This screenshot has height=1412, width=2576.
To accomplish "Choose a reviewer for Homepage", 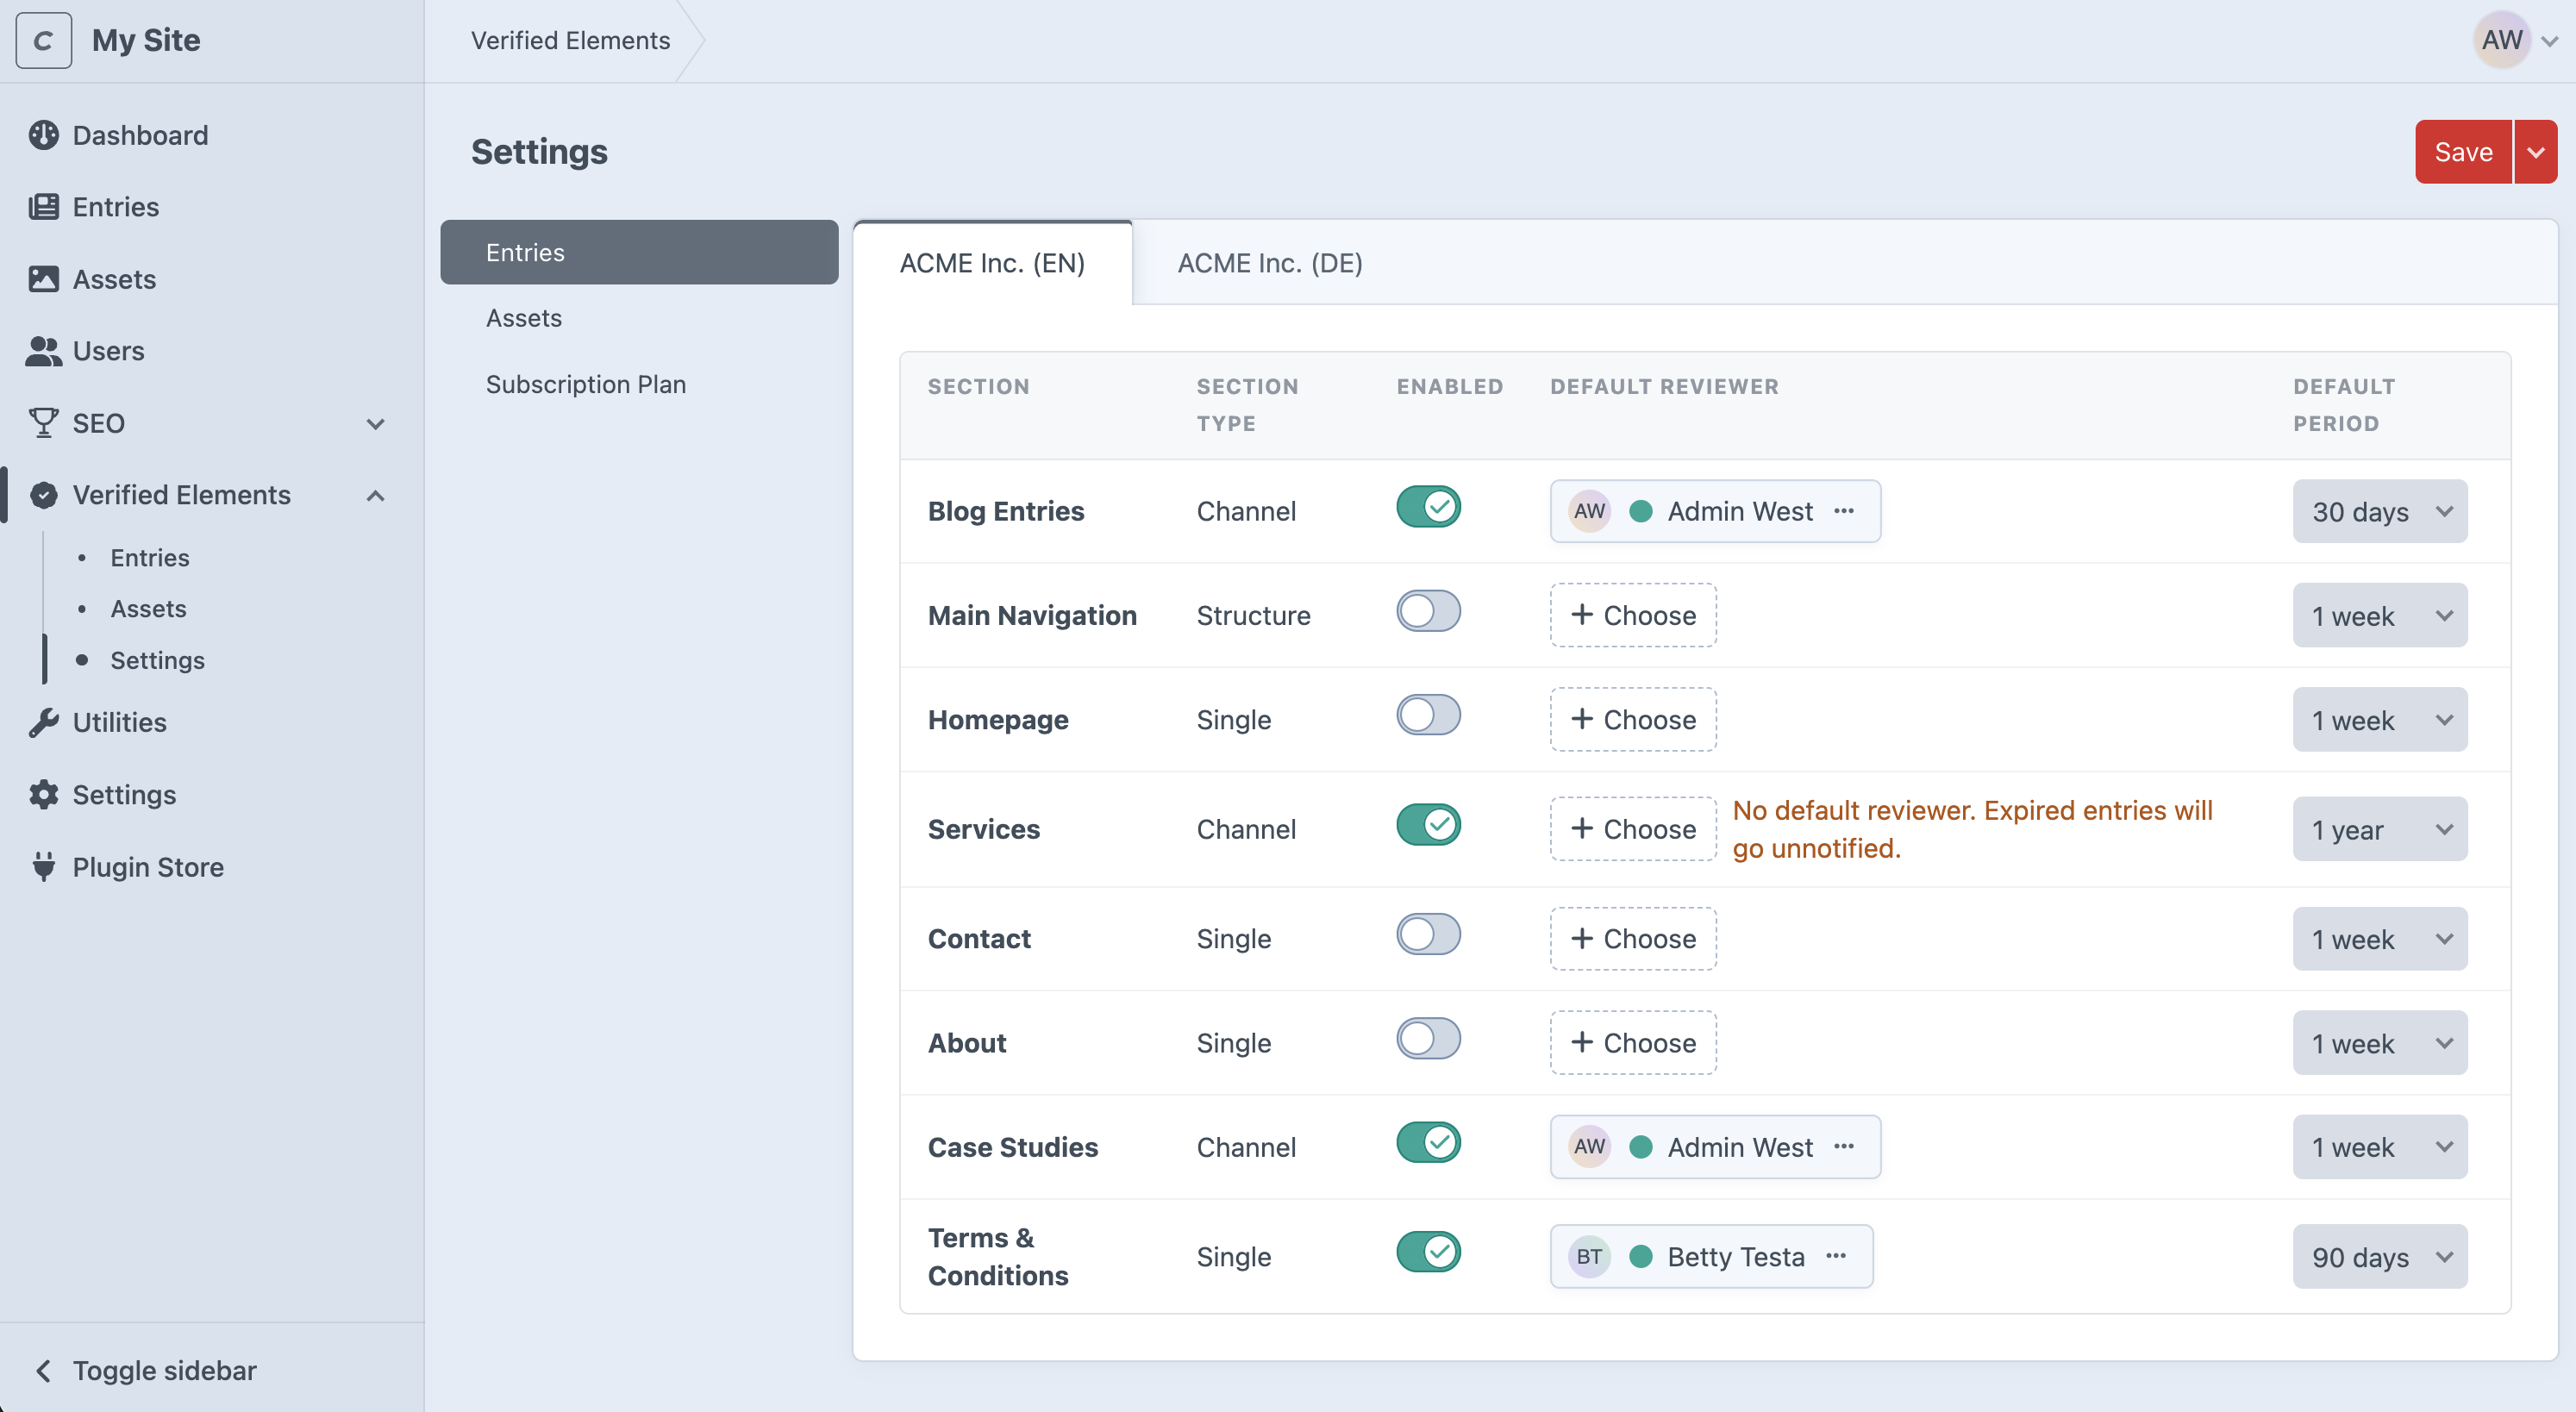I will click(1633, 719).
